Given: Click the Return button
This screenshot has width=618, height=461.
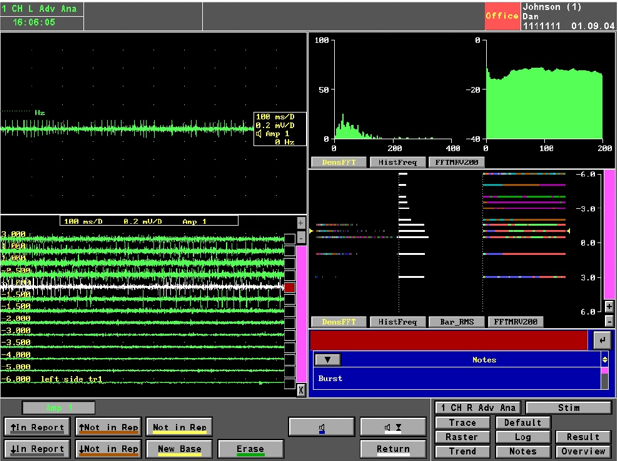Looking at the screenshot, I should point(393,449).
